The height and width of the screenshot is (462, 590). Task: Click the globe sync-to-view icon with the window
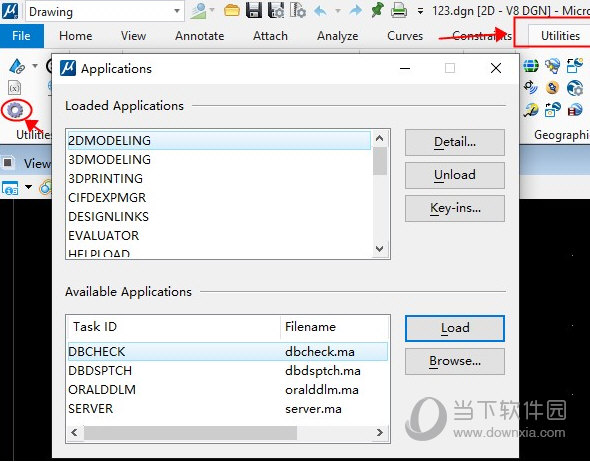(575, 65)
